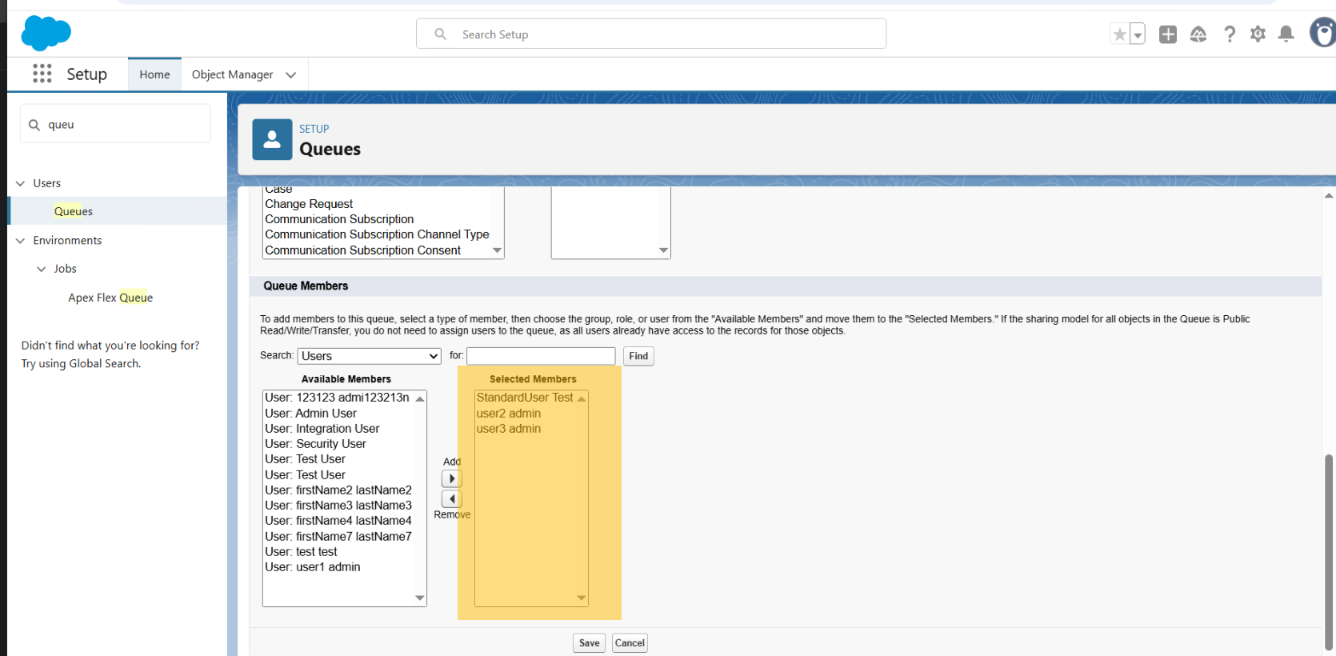Open the favorites list dropdown arrow
1336x656 pixels.
click(x=1138, y=35)
